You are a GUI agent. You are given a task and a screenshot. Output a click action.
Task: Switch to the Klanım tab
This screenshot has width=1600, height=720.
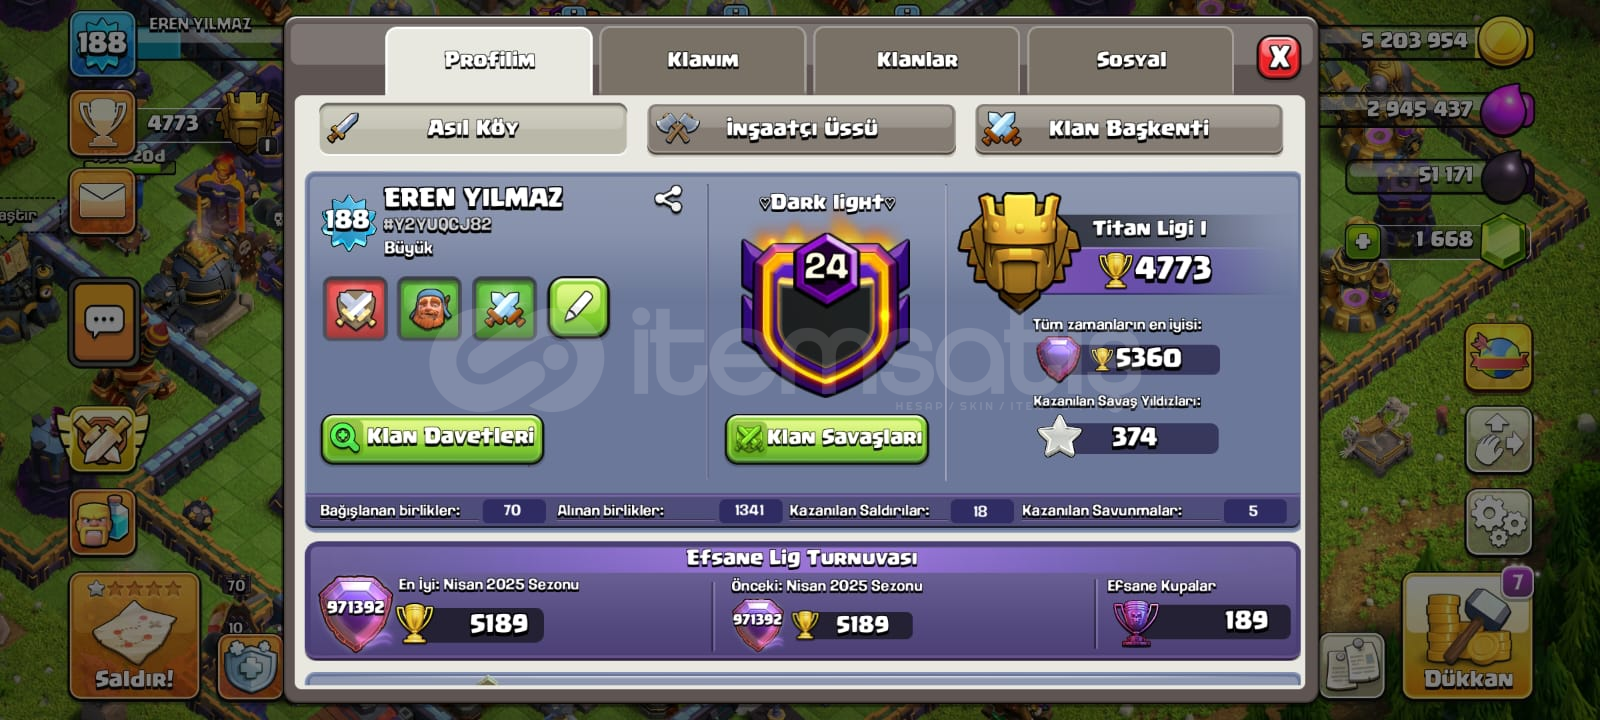point(702,61)
